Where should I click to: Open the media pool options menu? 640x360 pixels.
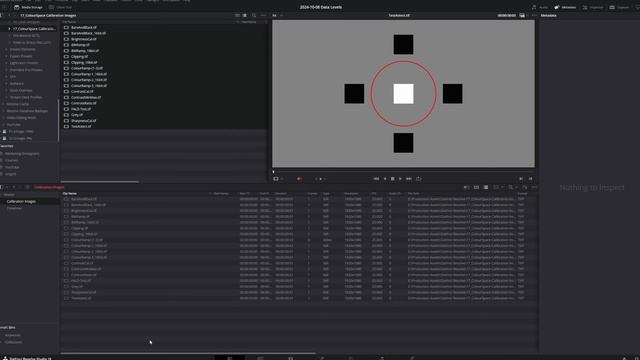pyautogui.click(x=534, y=187)
